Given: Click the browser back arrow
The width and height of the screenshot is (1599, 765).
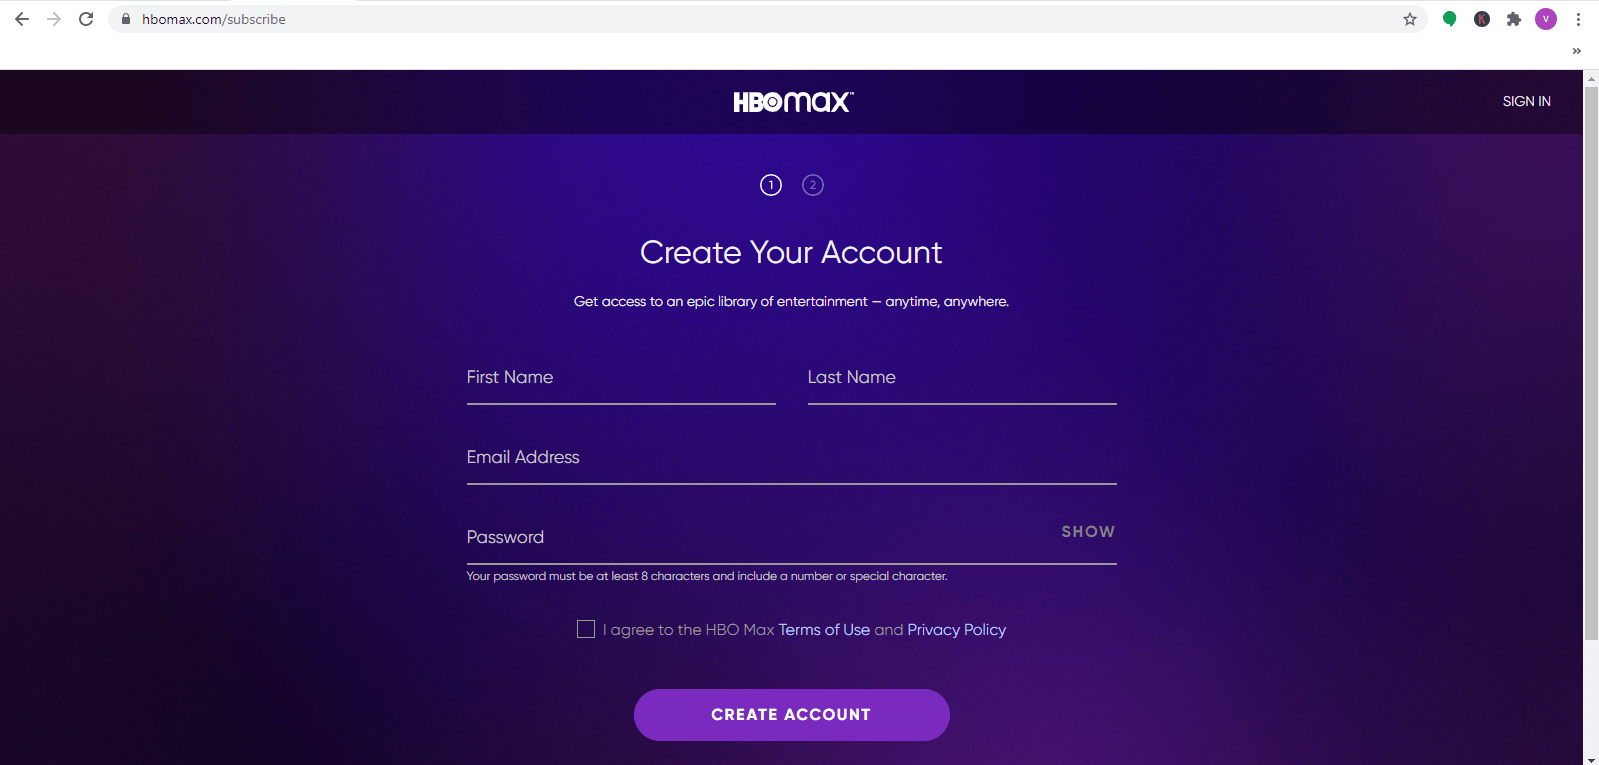Looking at the screenshot, I should tap(22, 19).
